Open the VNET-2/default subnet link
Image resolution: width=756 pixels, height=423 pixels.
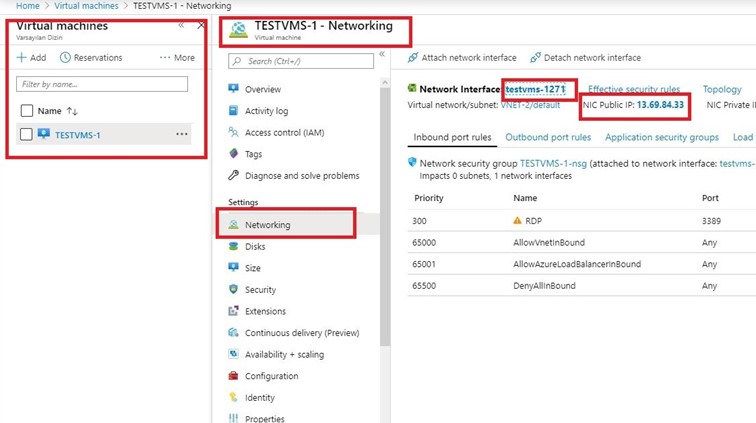tap(530, 105)
